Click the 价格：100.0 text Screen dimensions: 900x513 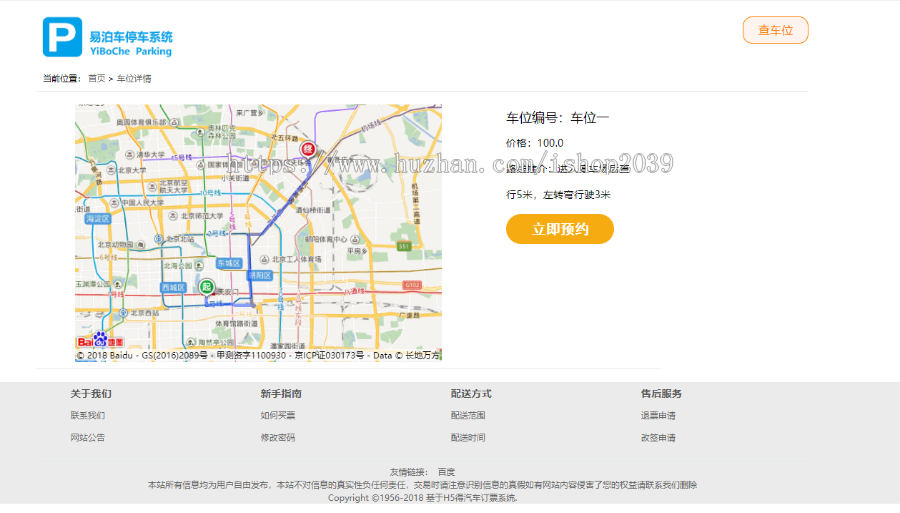pos(534,143)
